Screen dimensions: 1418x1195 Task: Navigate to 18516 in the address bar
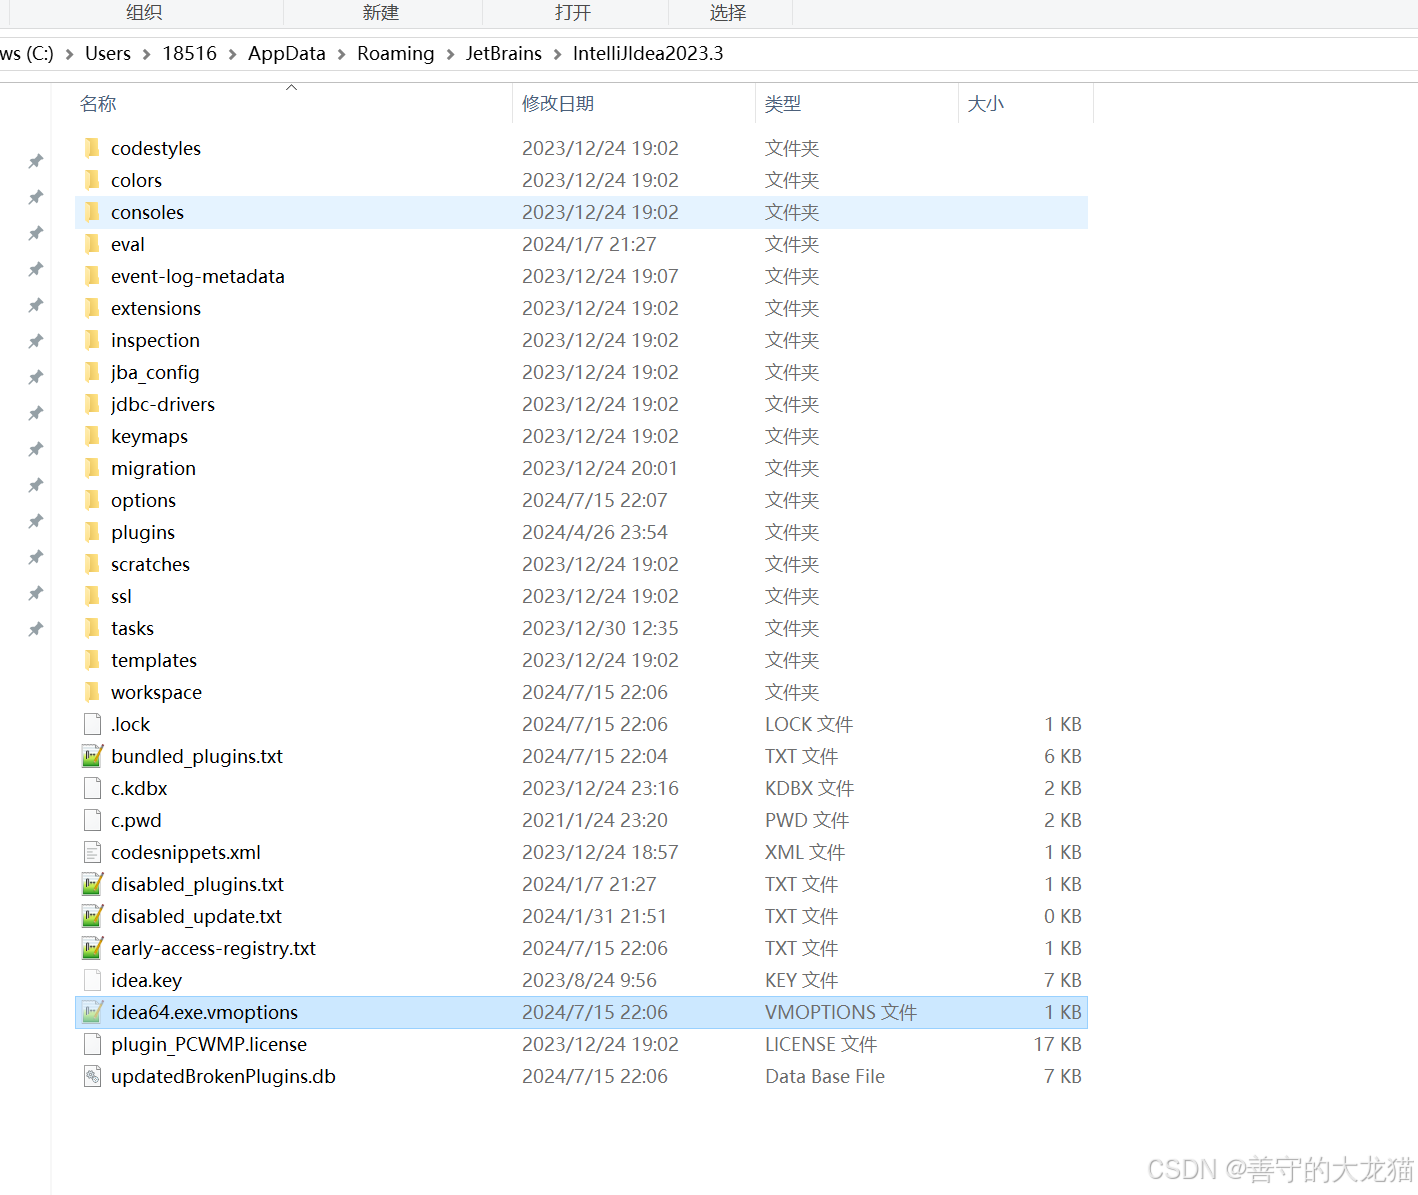(x=190, y=54)
